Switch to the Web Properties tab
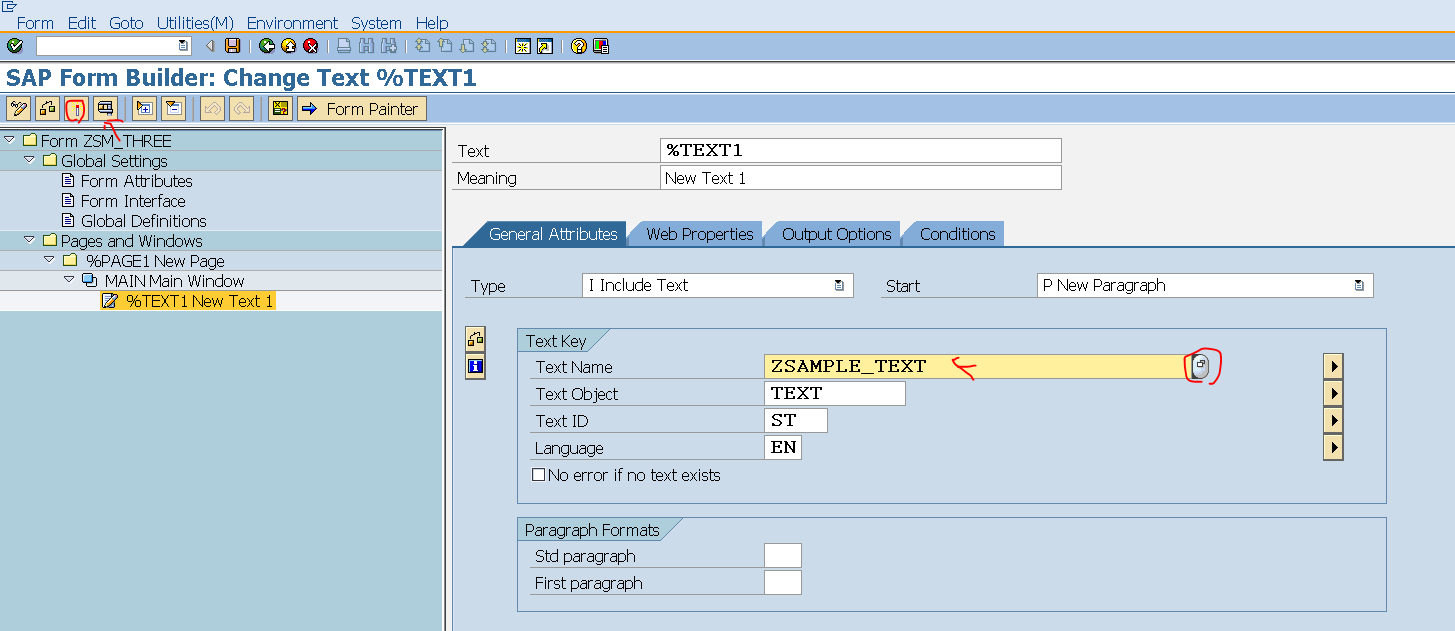Viewport: 1455px width, 631px height. tap(699, 234)
